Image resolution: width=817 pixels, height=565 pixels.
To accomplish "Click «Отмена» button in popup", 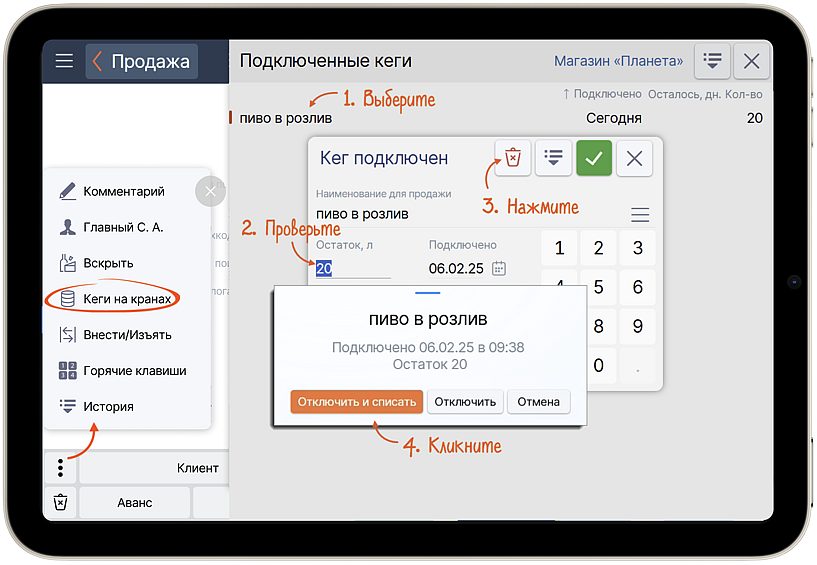I will point(538,402).
